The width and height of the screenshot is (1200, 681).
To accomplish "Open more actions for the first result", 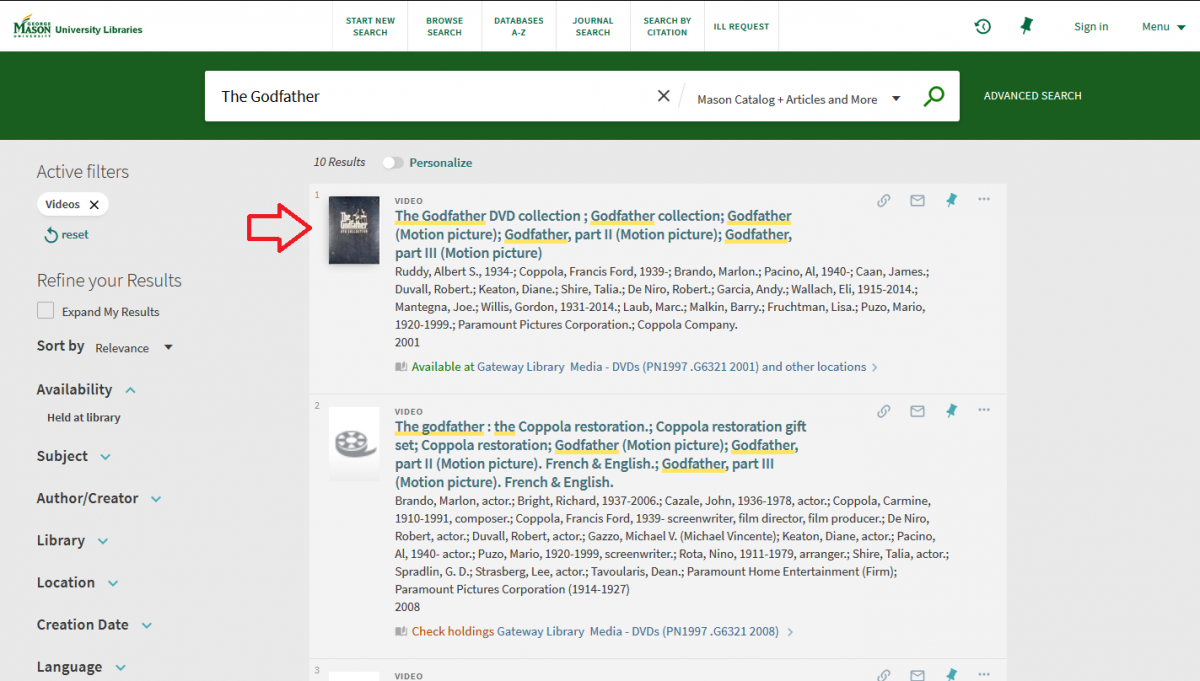I will 983,199.
